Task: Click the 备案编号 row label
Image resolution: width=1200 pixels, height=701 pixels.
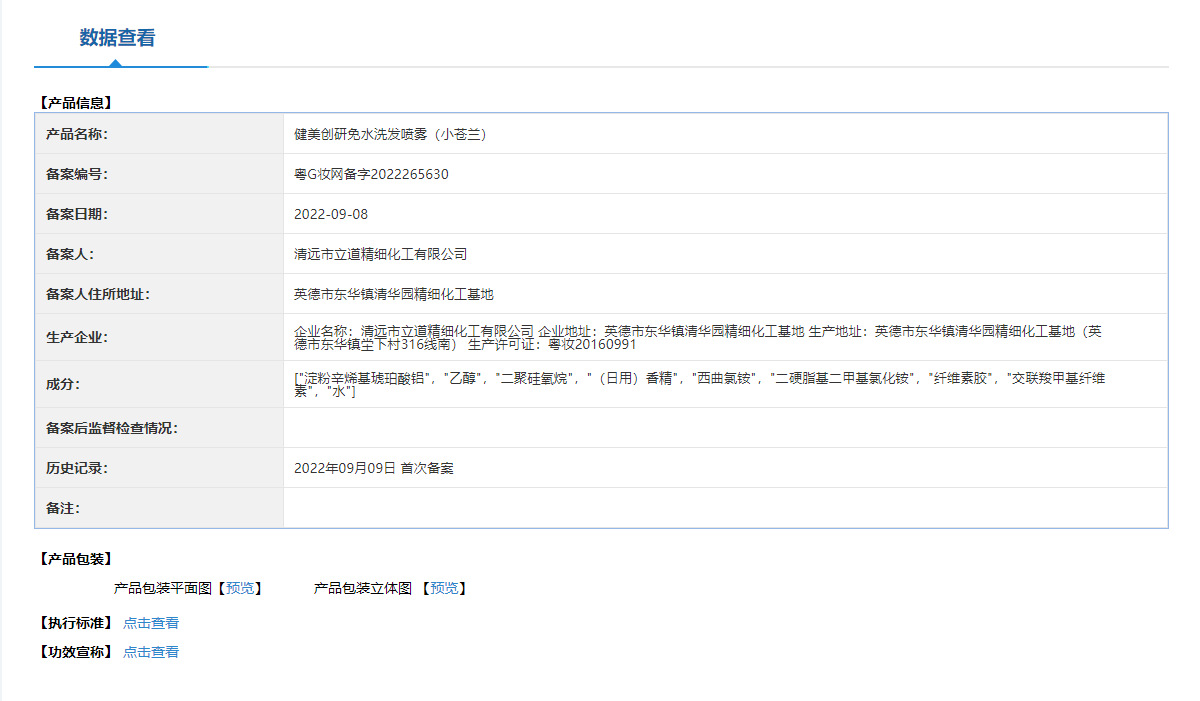Action: [77, 174]
